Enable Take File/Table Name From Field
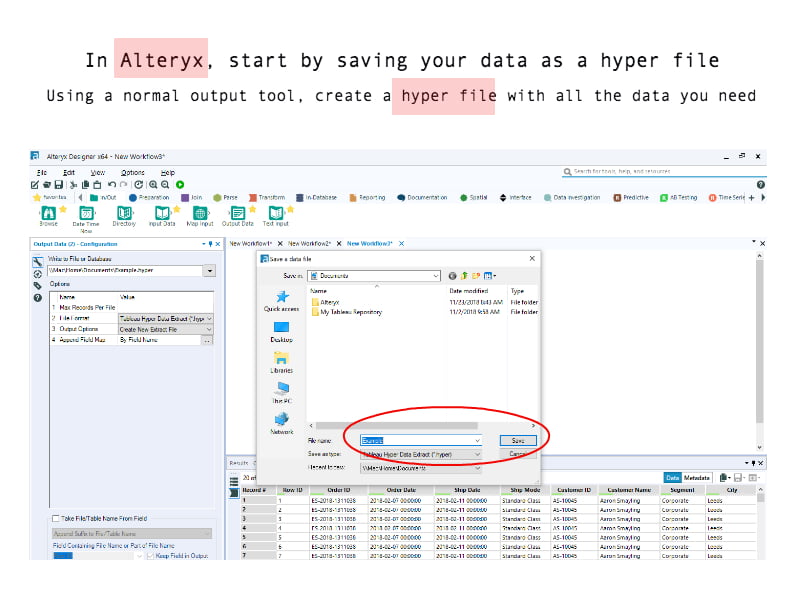This screenshot has width=800, height=600. tap(55, 519)
